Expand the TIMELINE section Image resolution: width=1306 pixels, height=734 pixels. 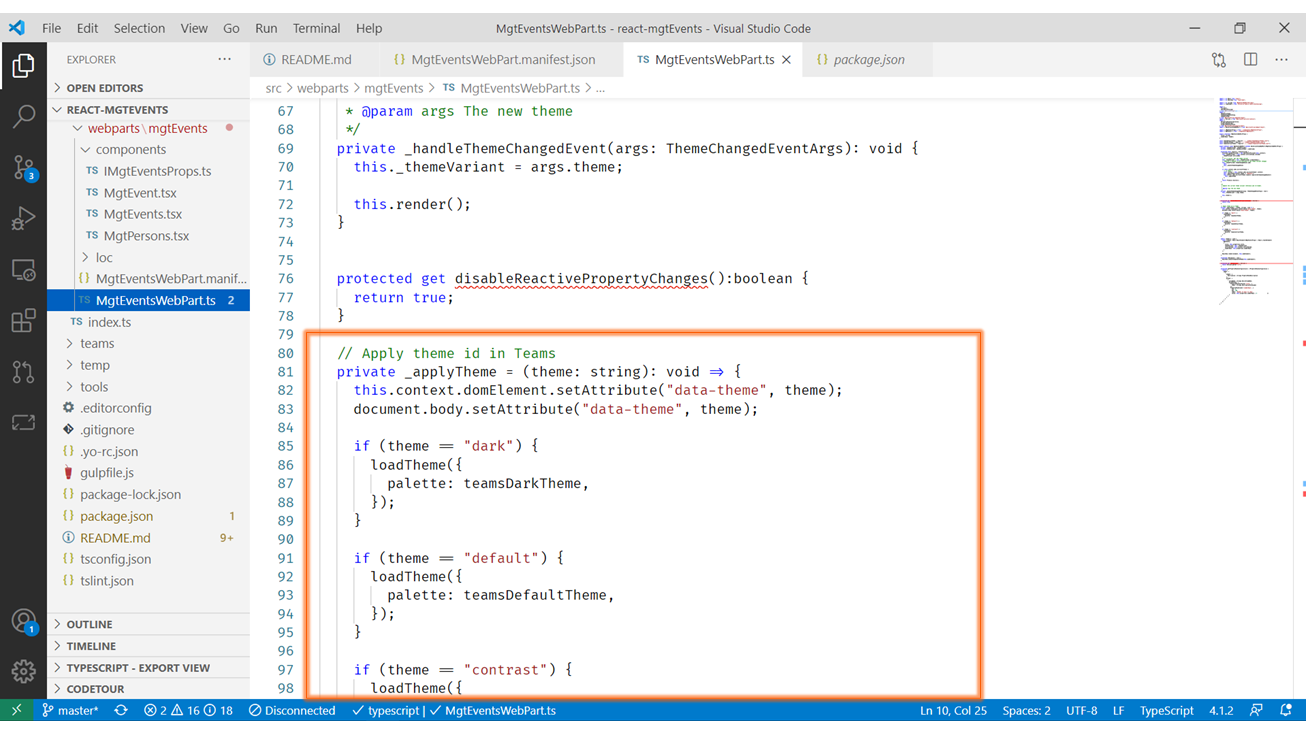pos(91,646)
